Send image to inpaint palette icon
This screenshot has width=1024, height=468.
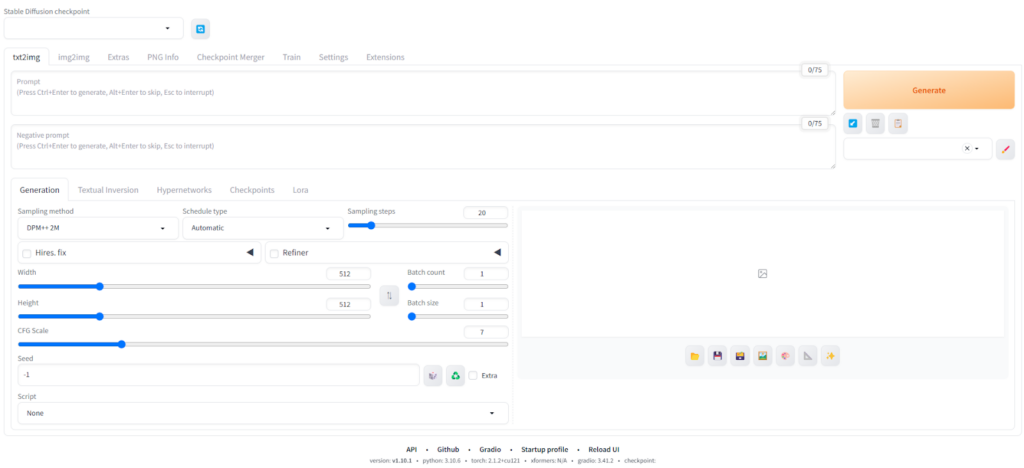pyautogui.click(x=785, y=356)
